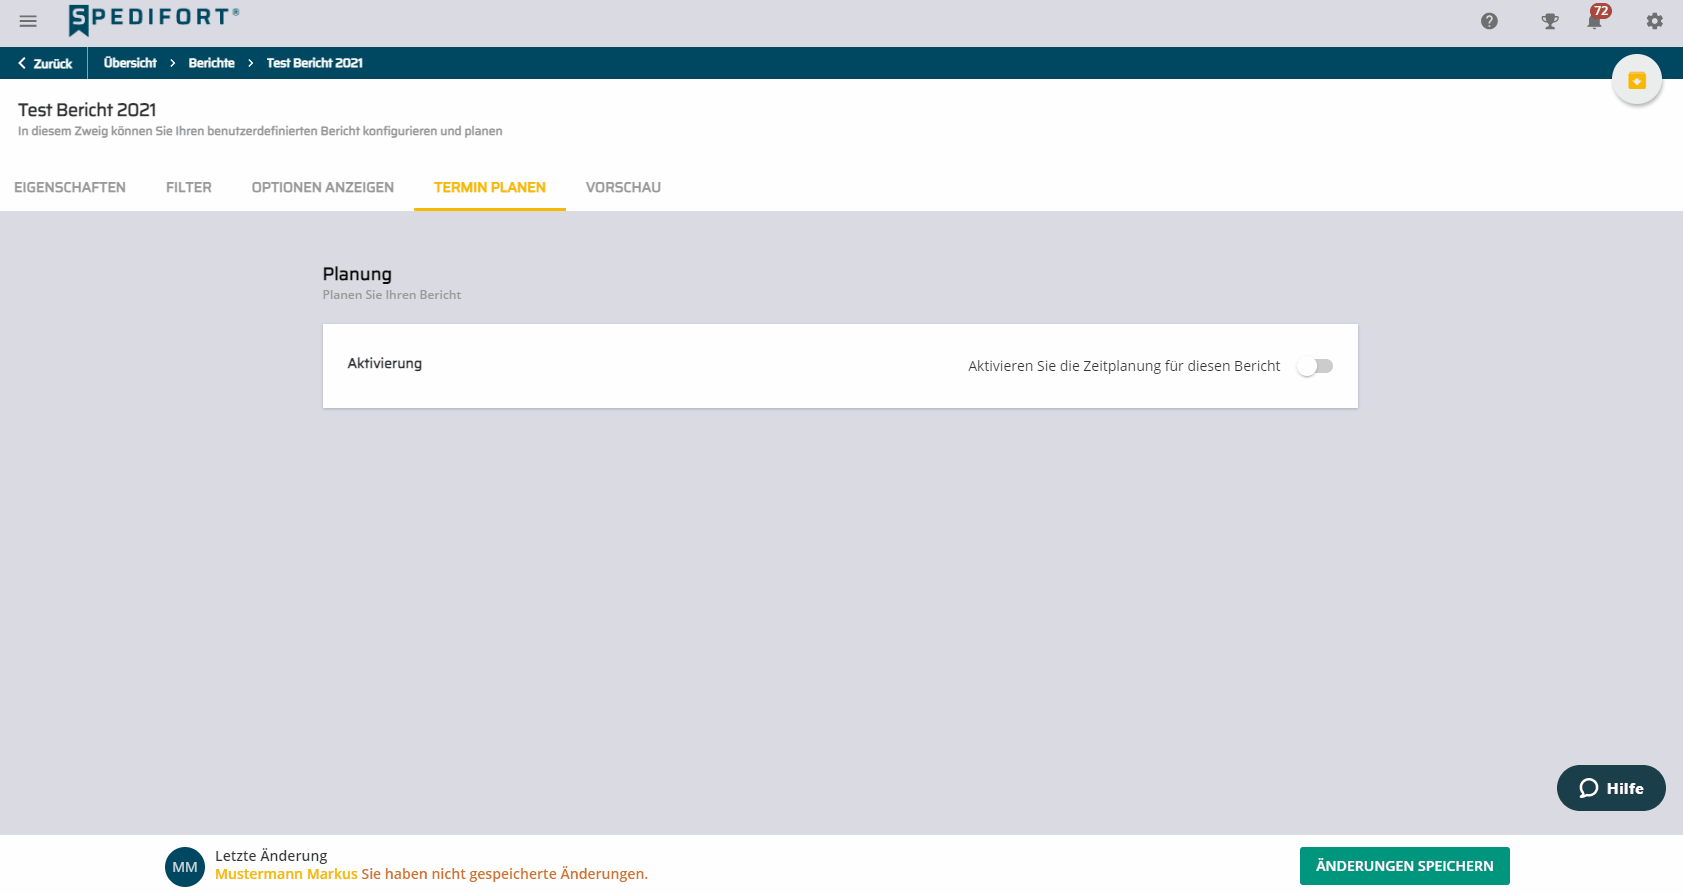Click the MM user avatar
Screen dimensions: 1683x894
click(185, 867)
